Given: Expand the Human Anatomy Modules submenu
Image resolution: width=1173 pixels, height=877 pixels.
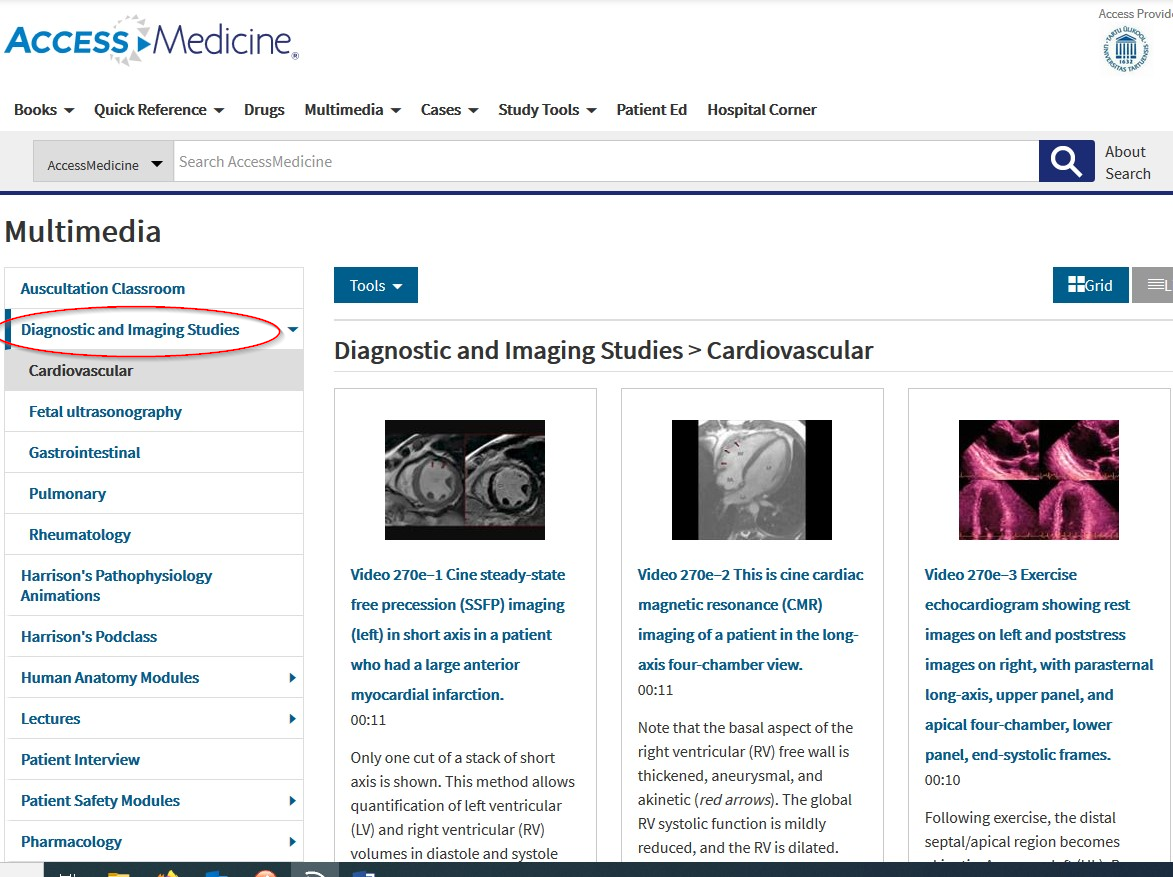Looking at the screenshot, I should pyautogui.click(x=292, y=677).
